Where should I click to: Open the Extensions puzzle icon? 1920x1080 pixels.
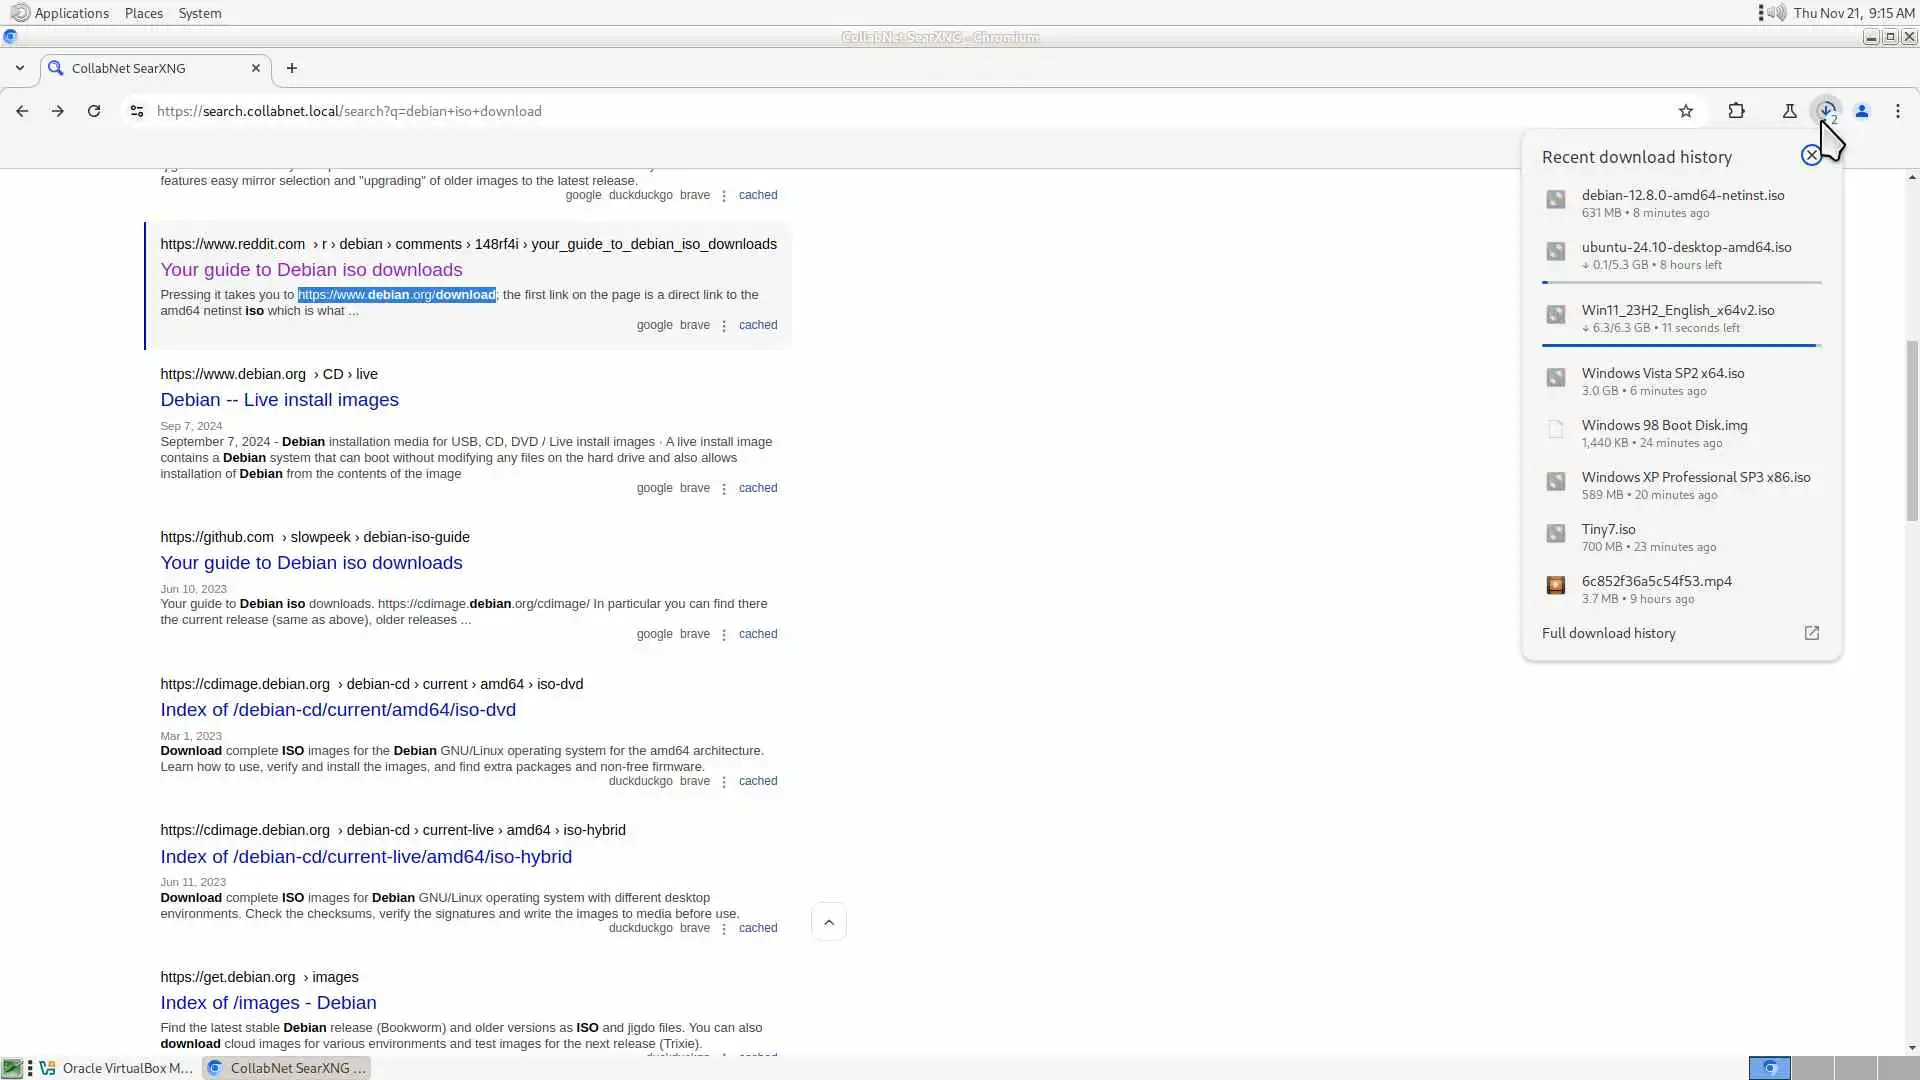point(1737,111)
